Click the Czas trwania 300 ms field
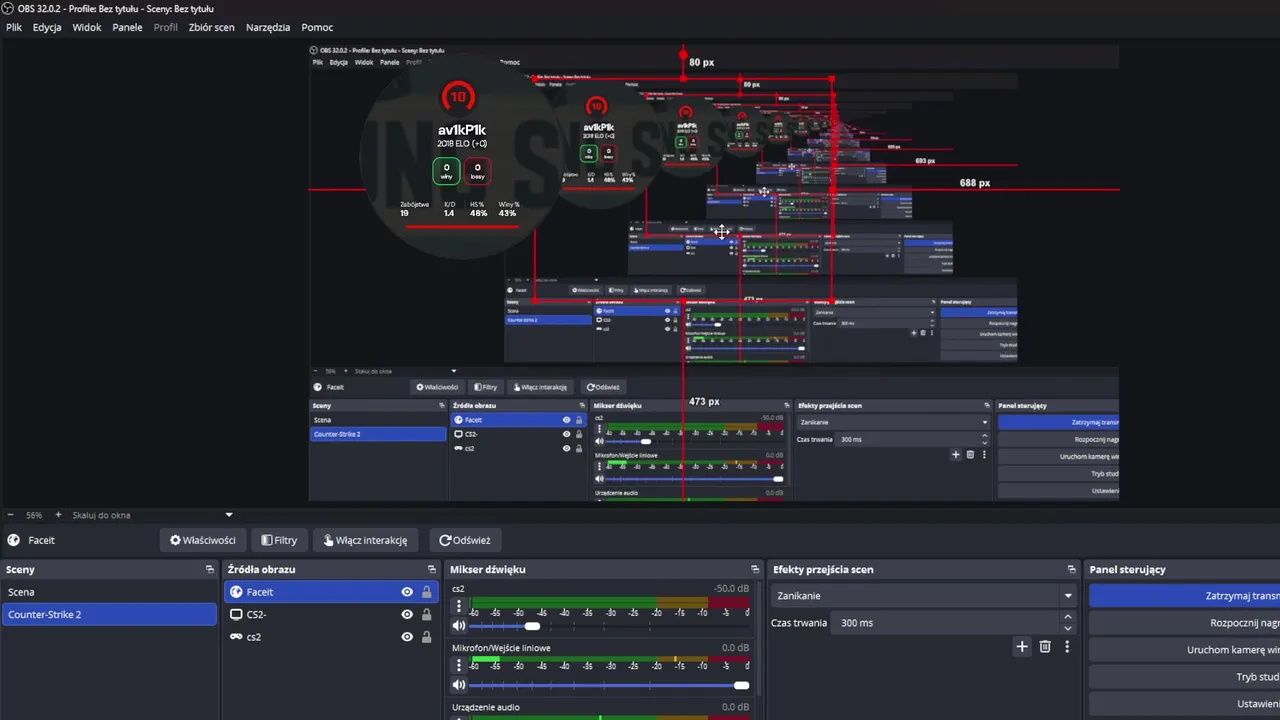 coord(947,622)
